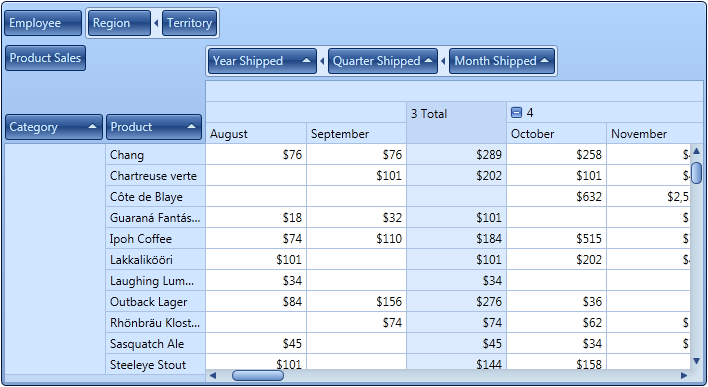
Task: Sort by Year Shipped field header
Action: coord(262,61)
